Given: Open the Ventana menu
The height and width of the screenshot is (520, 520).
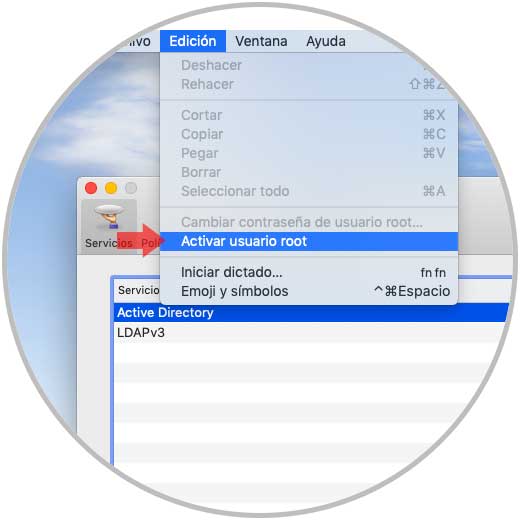Looking at the screenshot, I should [x=261, y=41].
